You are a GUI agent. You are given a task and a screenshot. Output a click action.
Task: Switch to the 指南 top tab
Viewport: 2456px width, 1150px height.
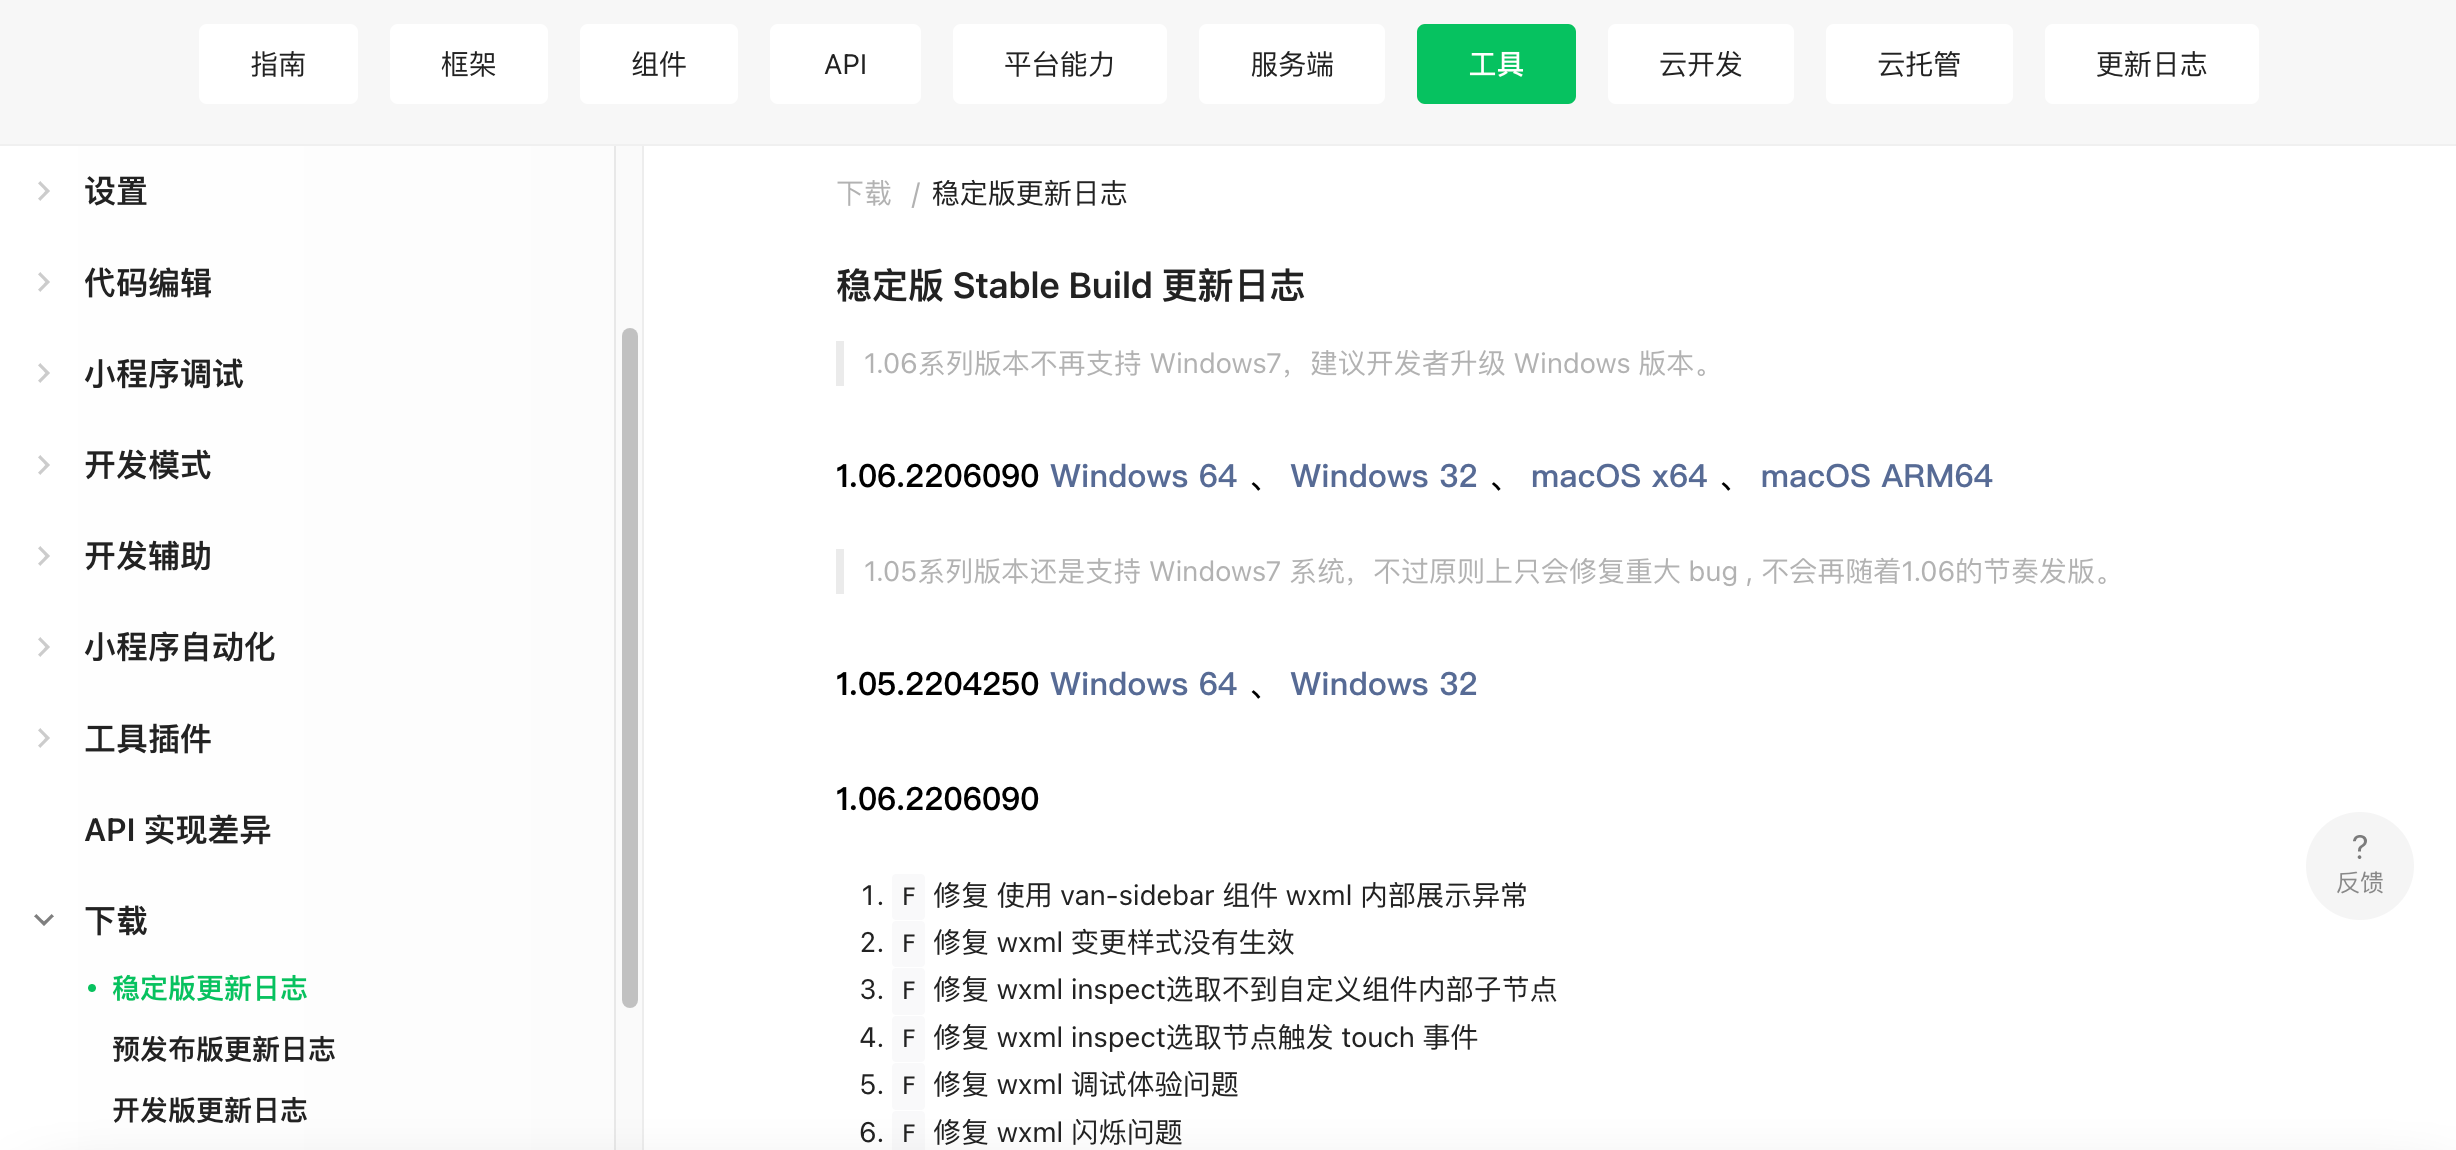(x=278, y=64)
